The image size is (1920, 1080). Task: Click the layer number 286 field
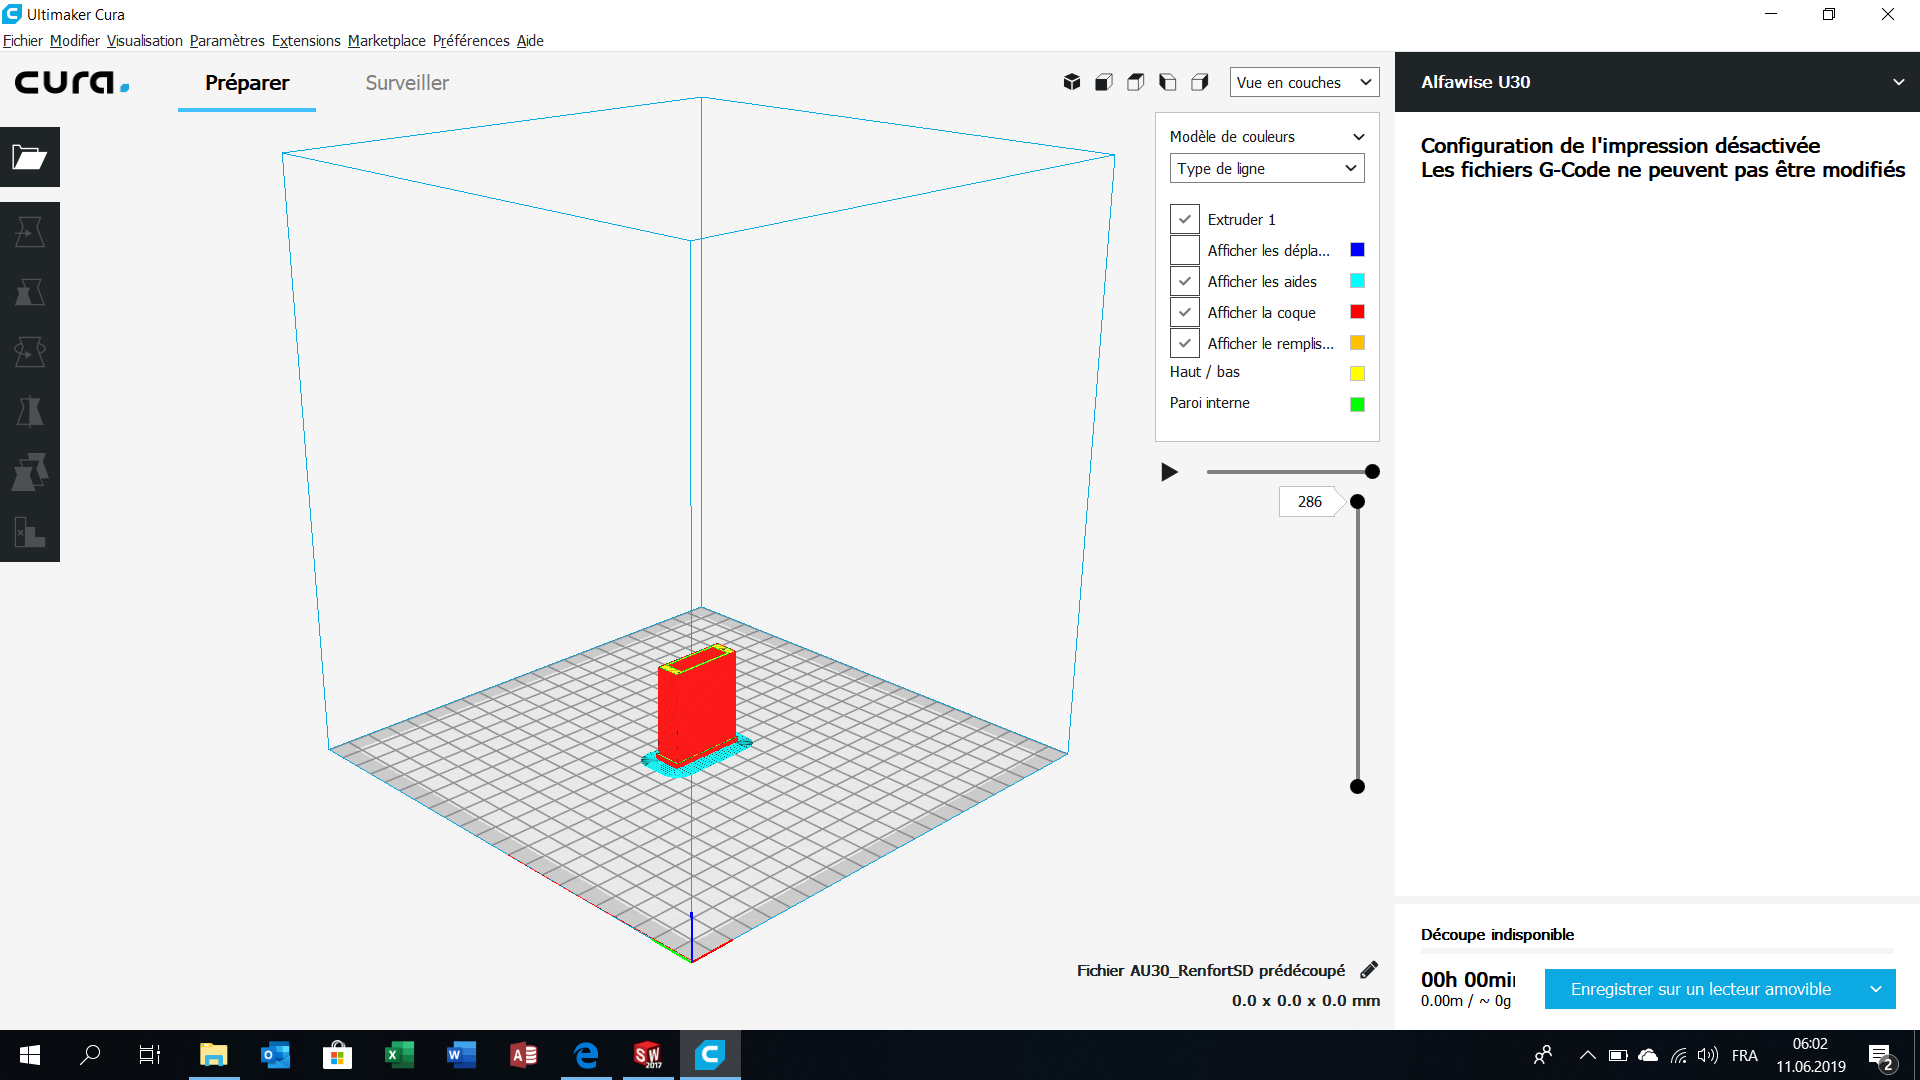(1309, 502)
